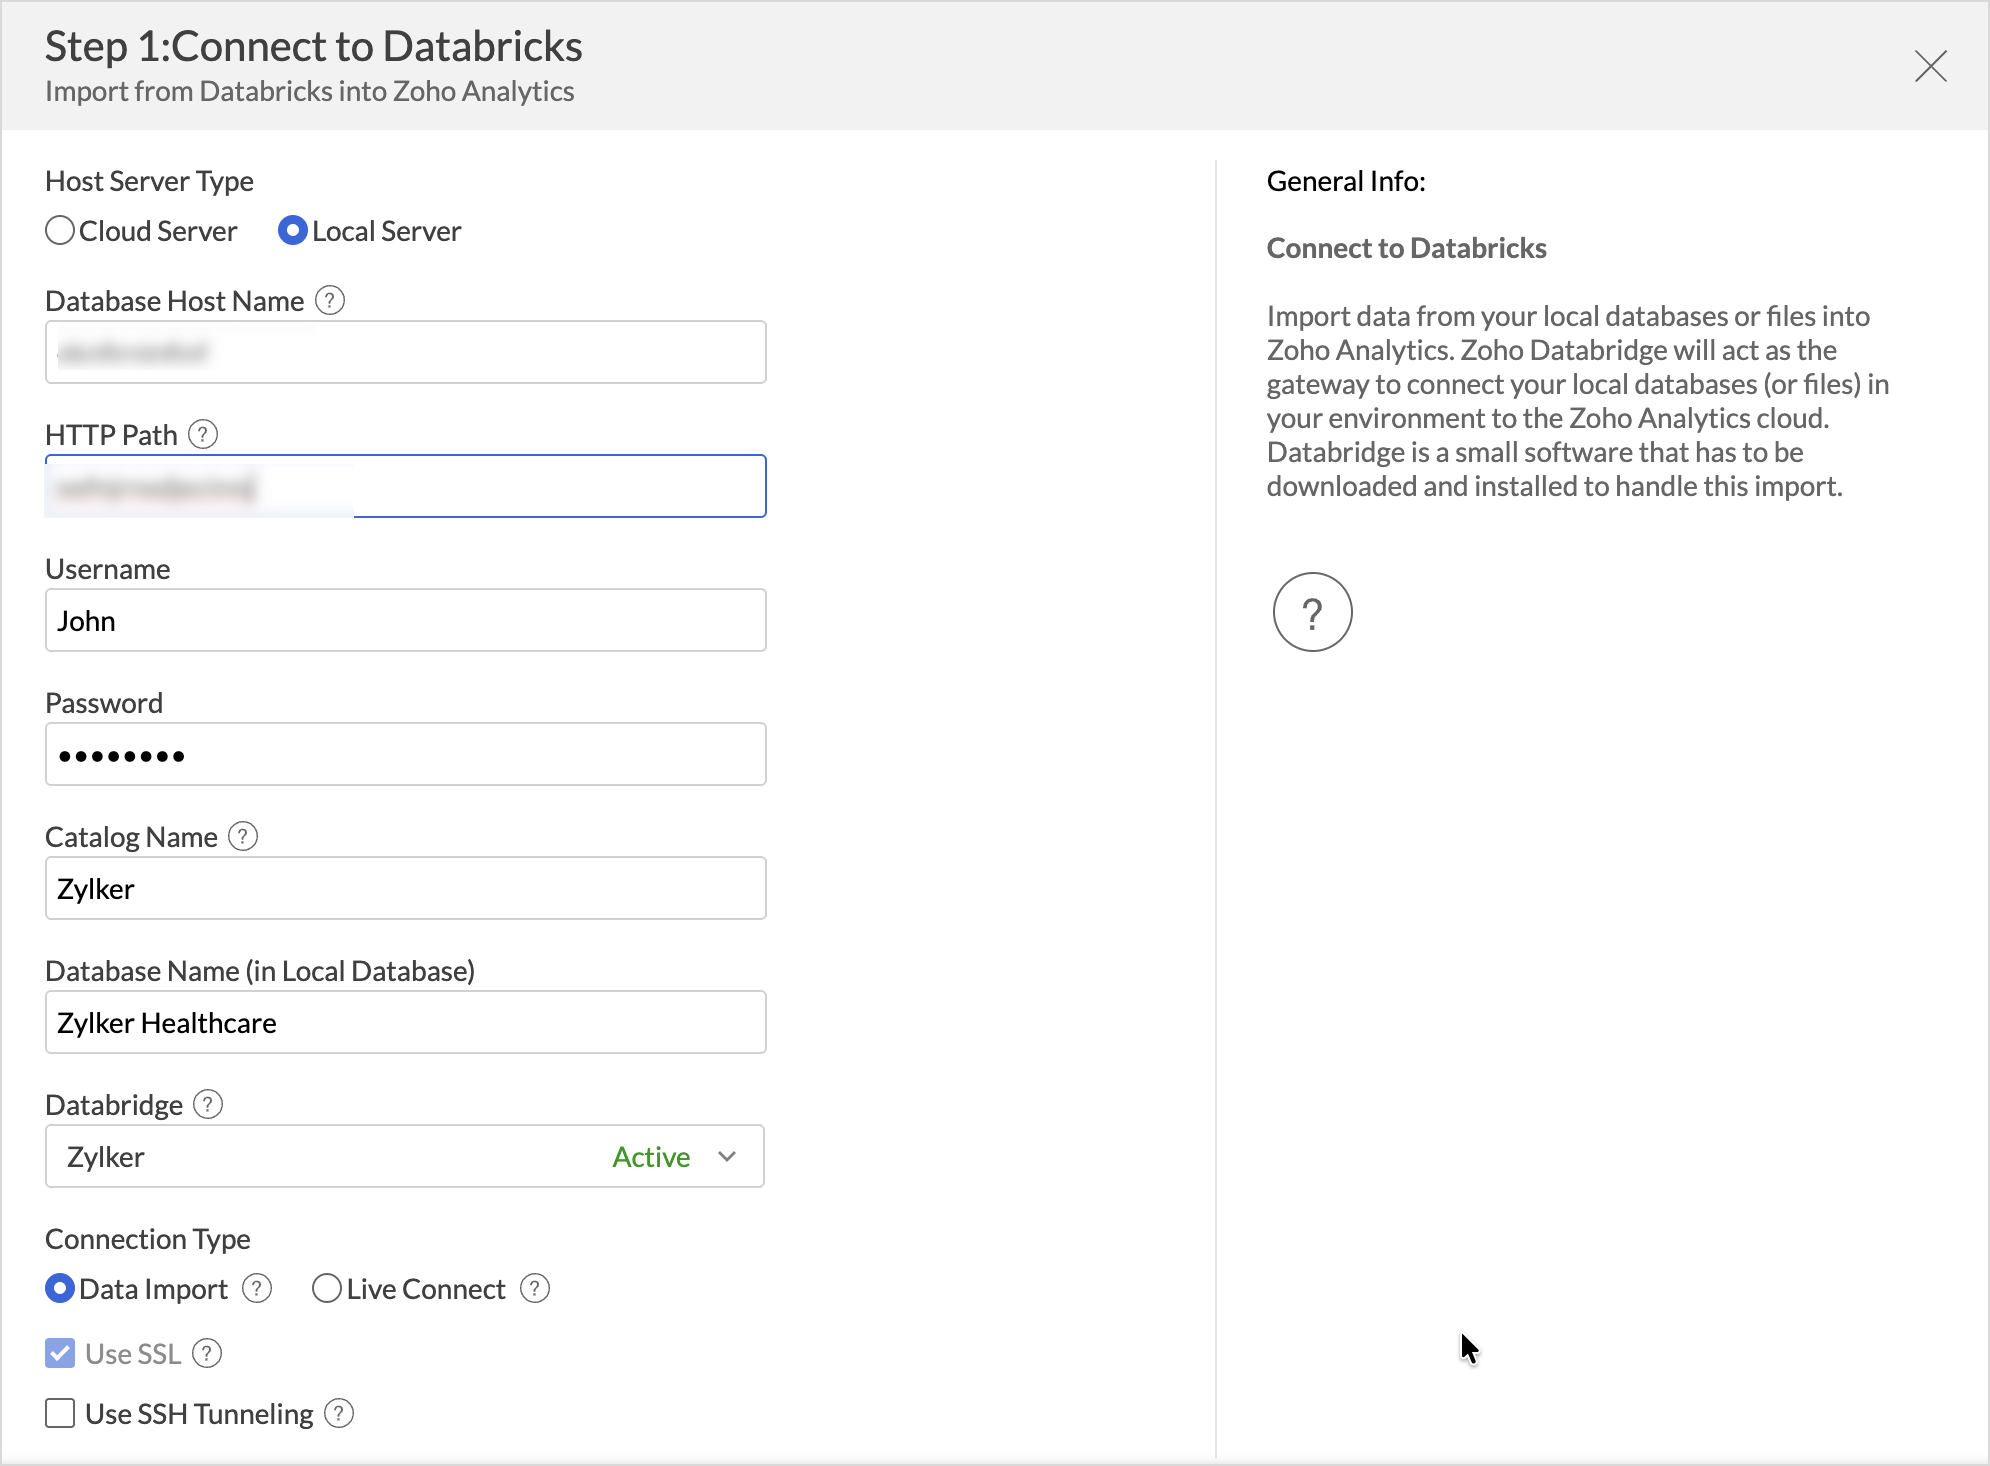This screenshot has width=1990, height=1466.
Task: Close the Connect to Databricks dialog
Action: 1930,66
